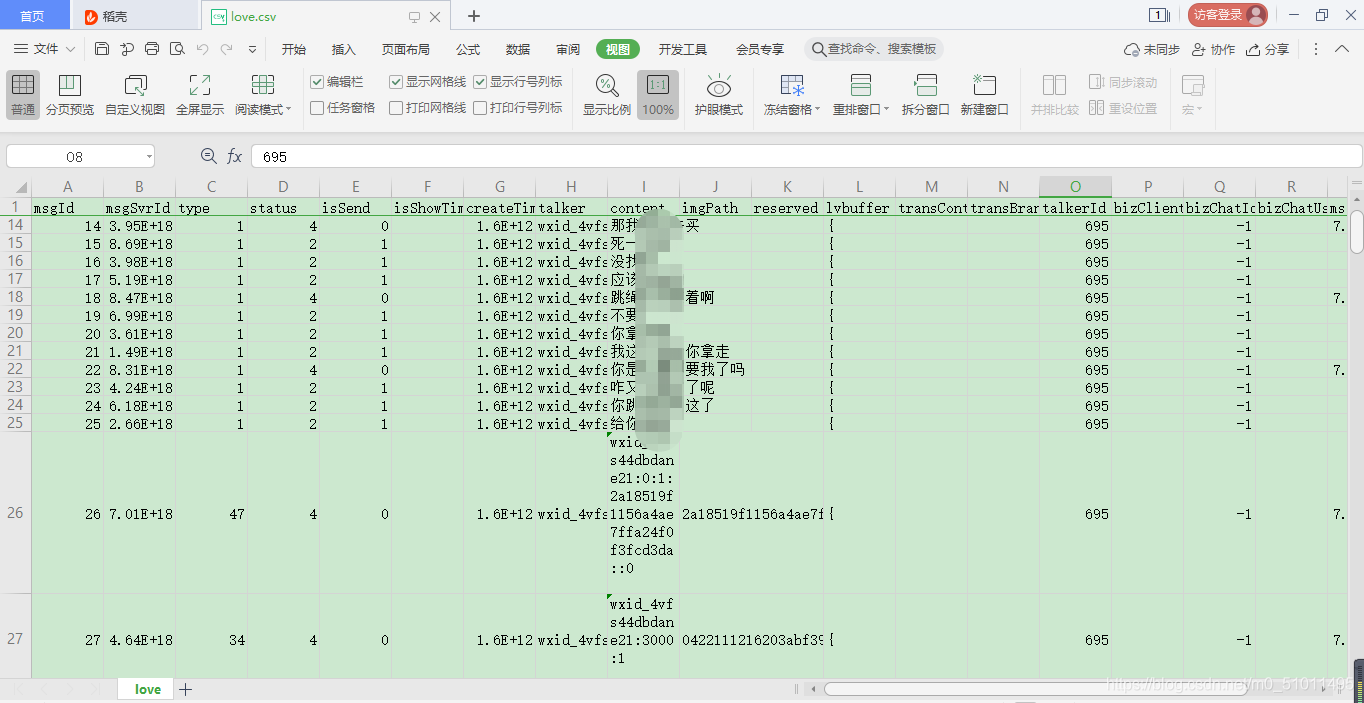
Task: Click the zoom magnifier beside fx
Action: pos(208,156)
